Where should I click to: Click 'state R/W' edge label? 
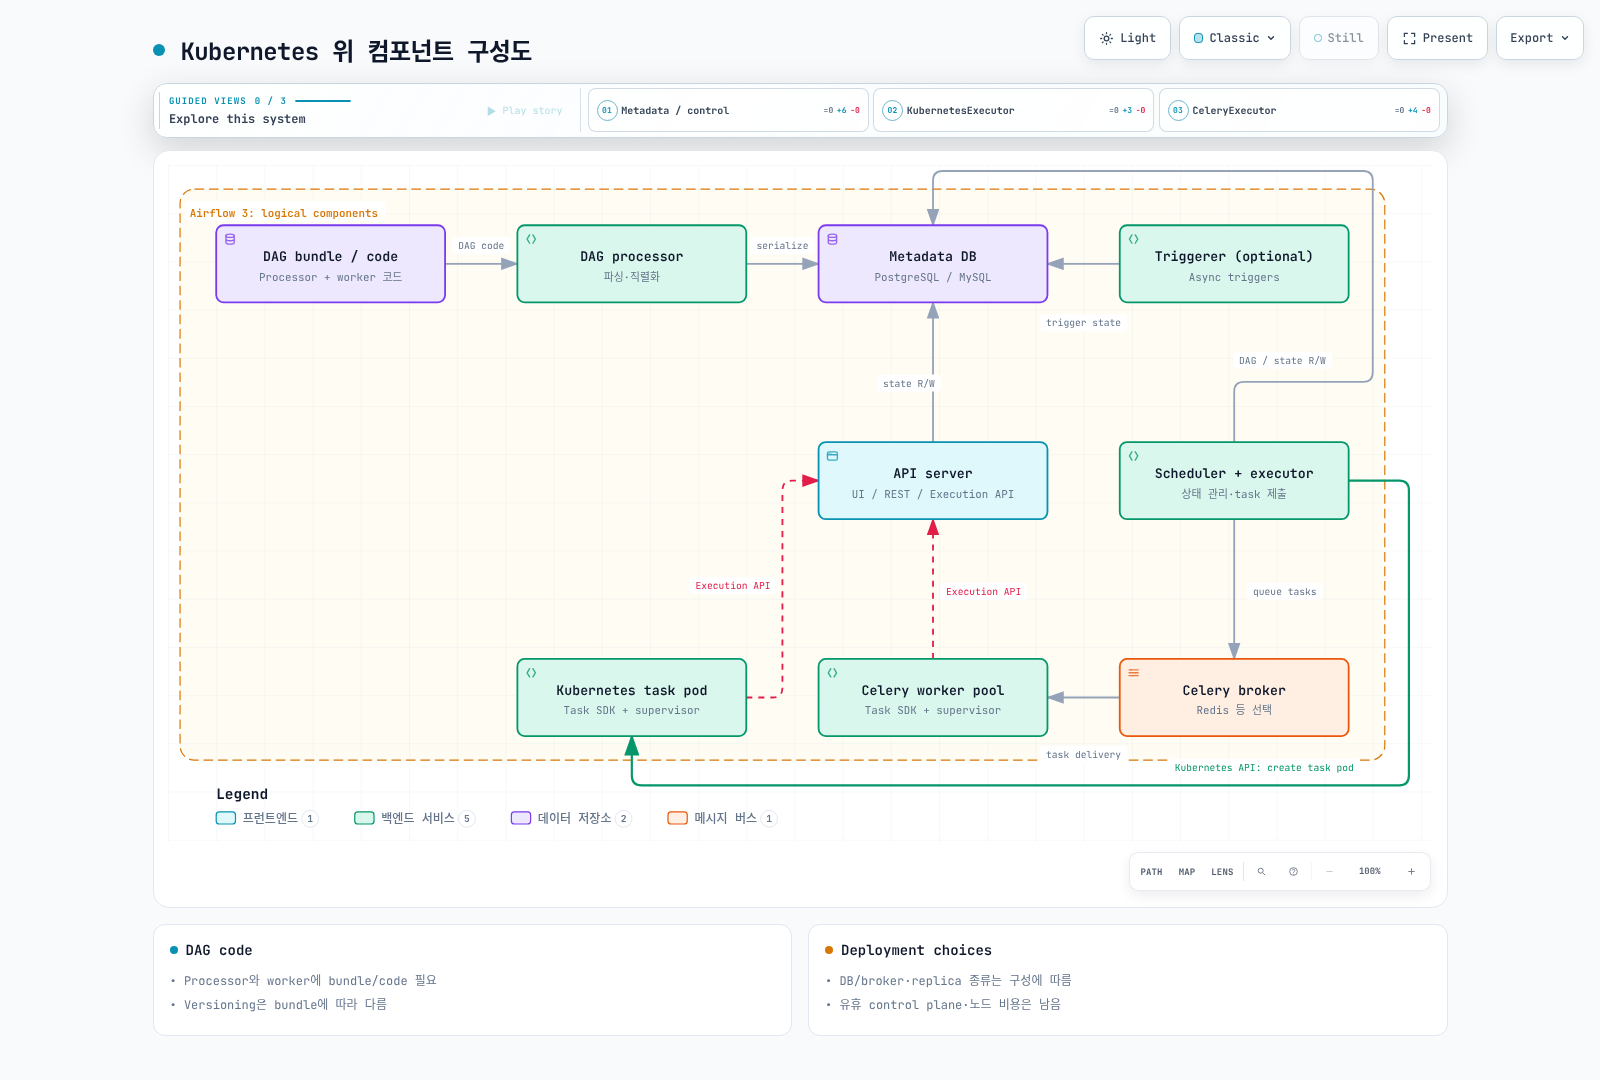(x=909, y=384)
